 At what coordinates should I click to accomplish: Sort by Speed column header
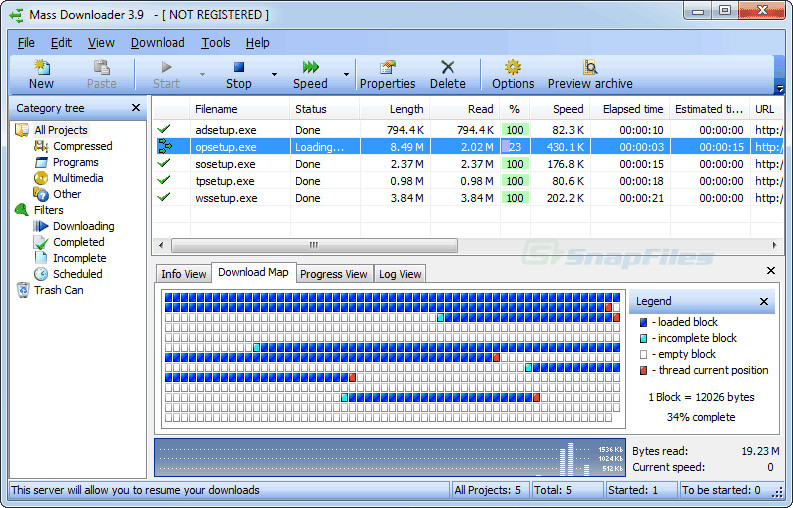560,109
